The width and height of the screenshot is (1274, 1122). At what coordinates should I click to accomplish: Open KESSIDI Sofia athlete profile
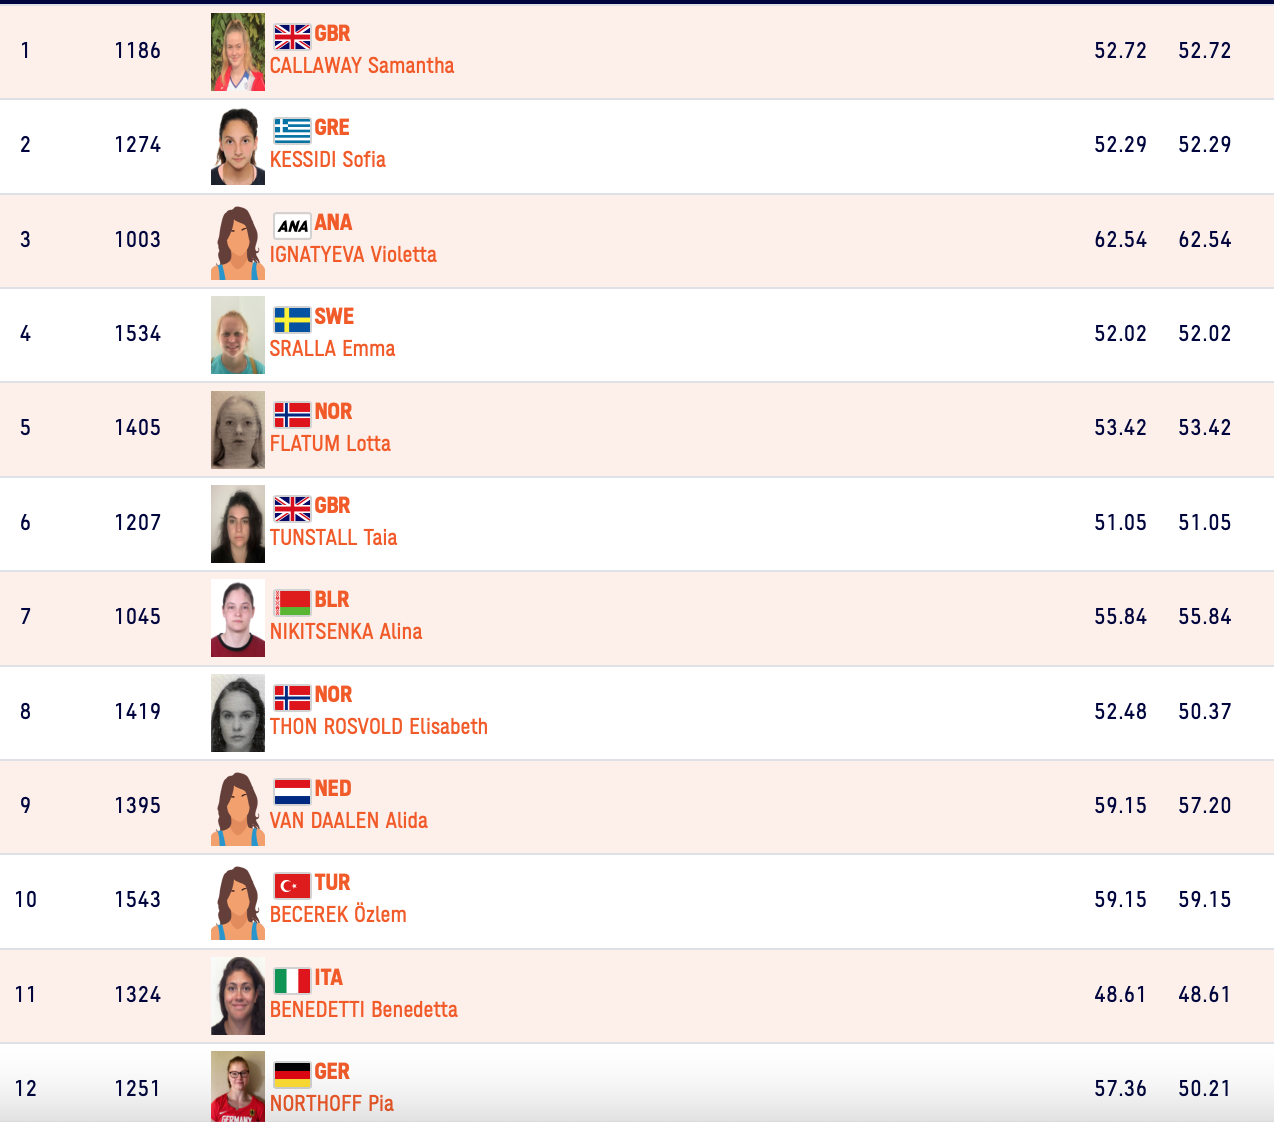pyautogui.click(x=328, y=160)
